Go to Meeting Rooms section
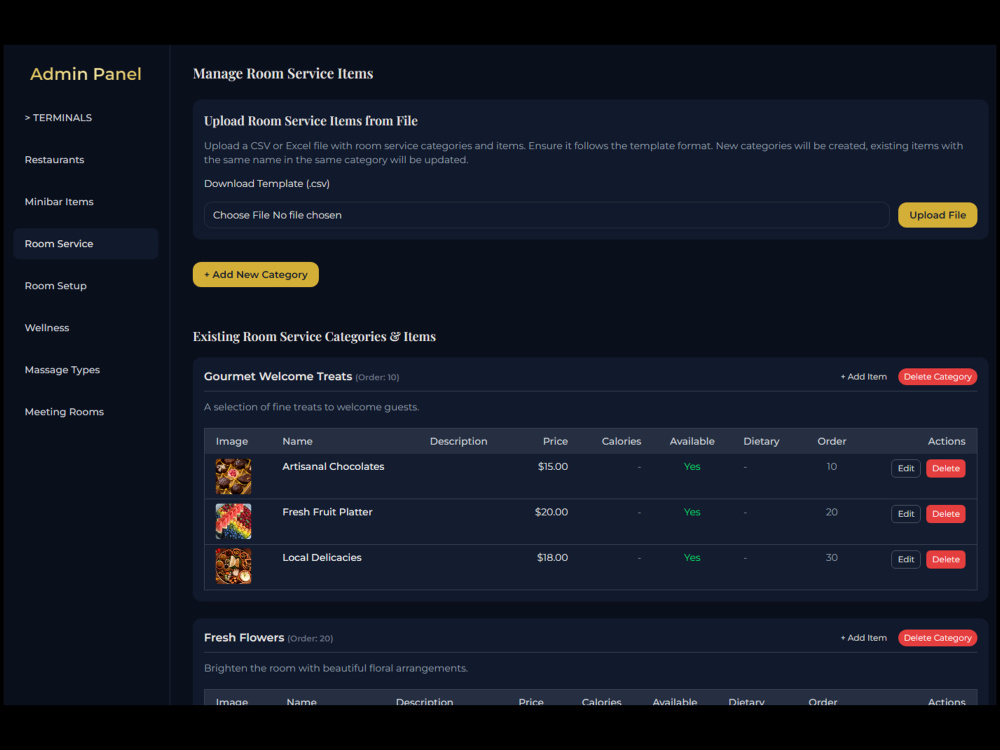The height and width of the screenshot is (750, 1000). tap(64, 412)
